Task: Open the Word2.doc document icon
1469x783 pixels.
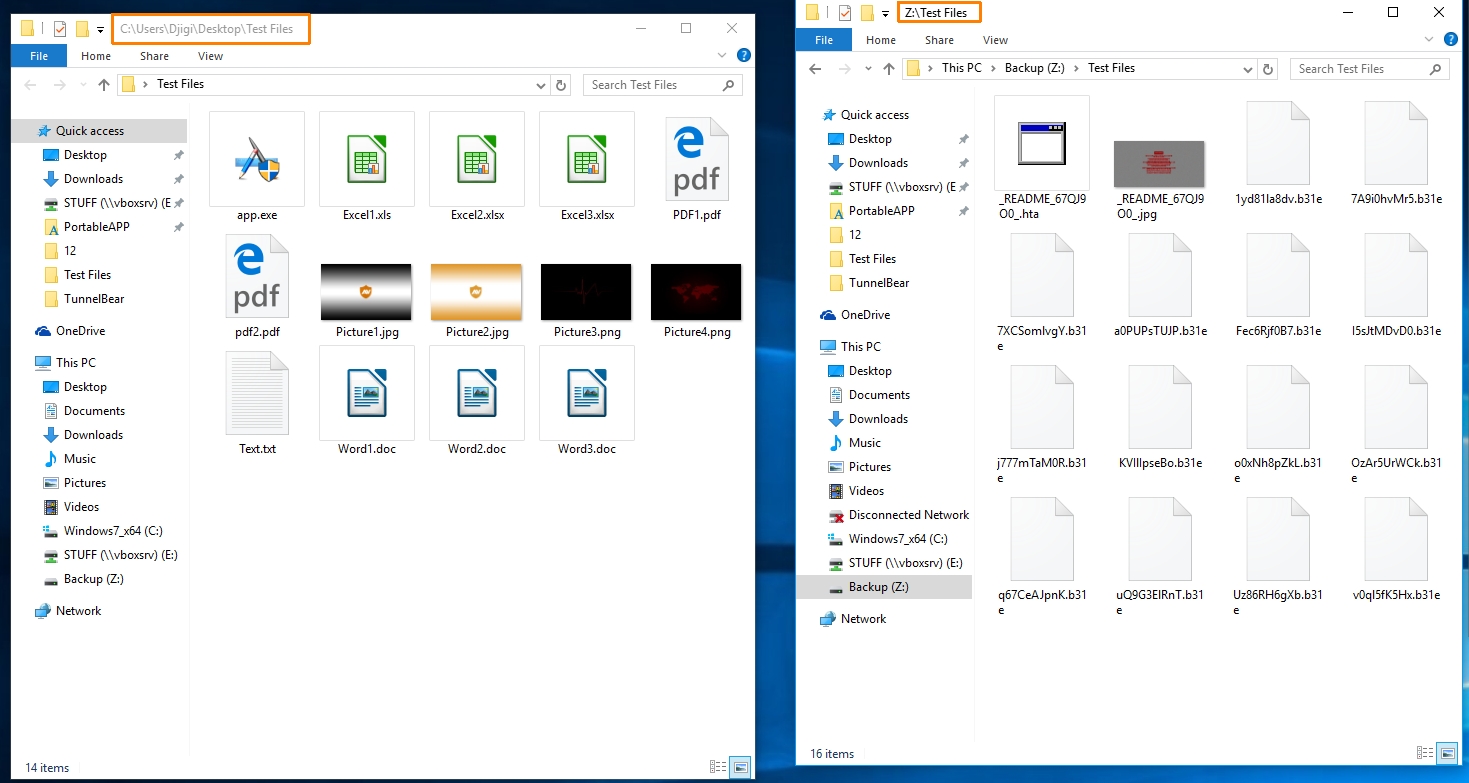Action: click(x=477, y=393)
